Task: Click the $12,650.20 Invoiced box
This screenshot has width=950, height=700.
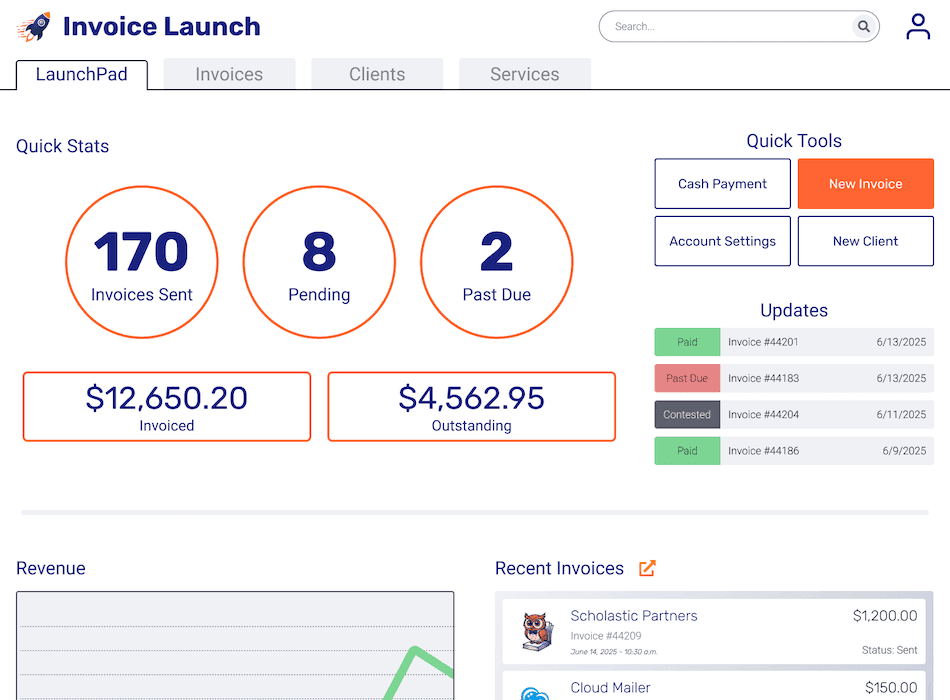Action: (x=167, y=407)
